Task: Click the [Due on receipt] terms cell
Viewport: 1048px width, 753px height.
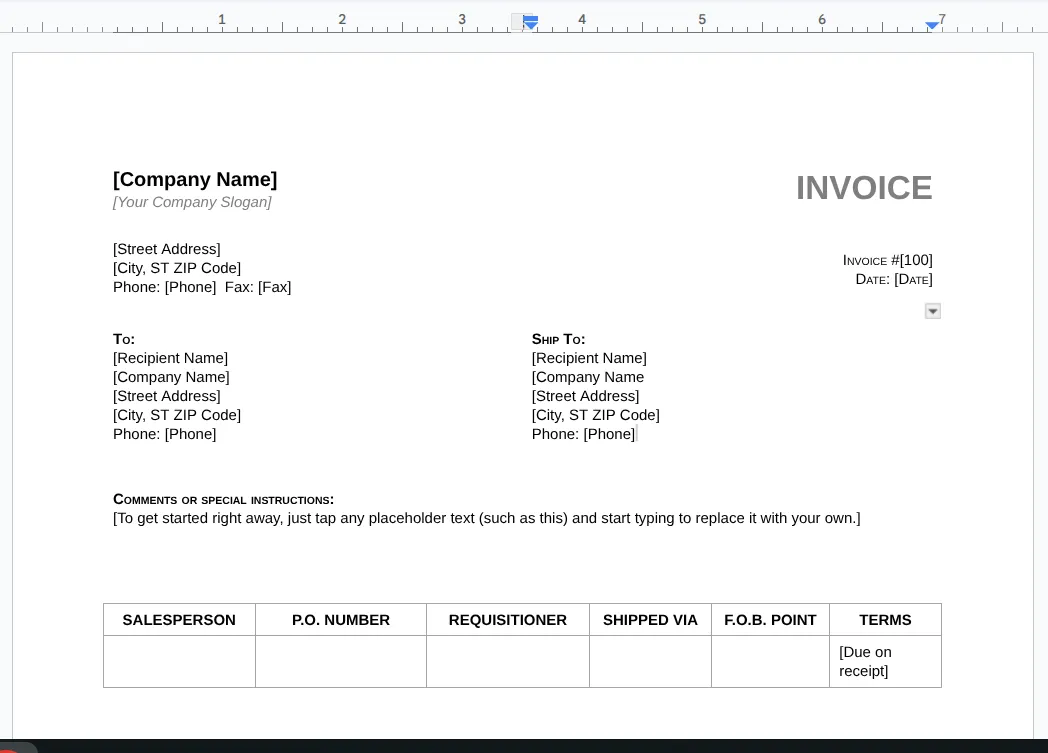Action: coord(865,661)
